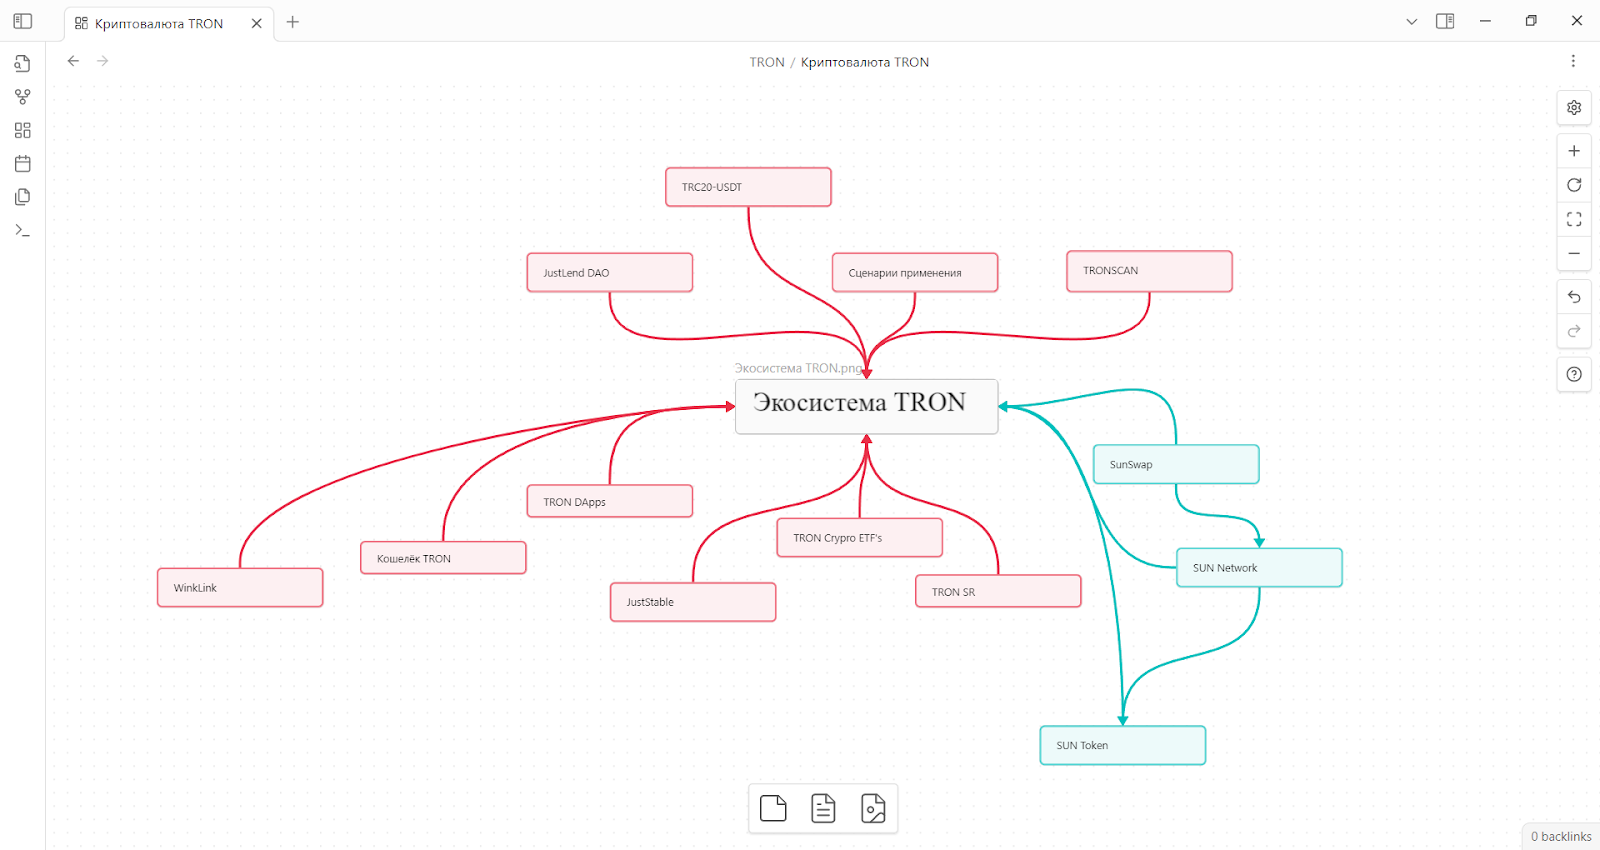
Task: Select the SunSwap card
Action: [1176, 464]
